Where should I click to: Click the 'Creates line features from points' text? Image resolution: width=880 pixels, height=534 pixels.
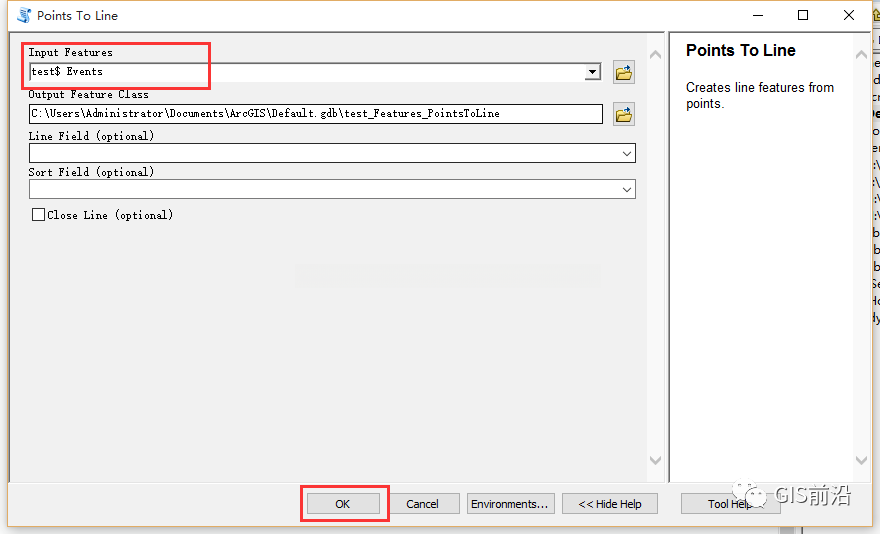point(759,95)
